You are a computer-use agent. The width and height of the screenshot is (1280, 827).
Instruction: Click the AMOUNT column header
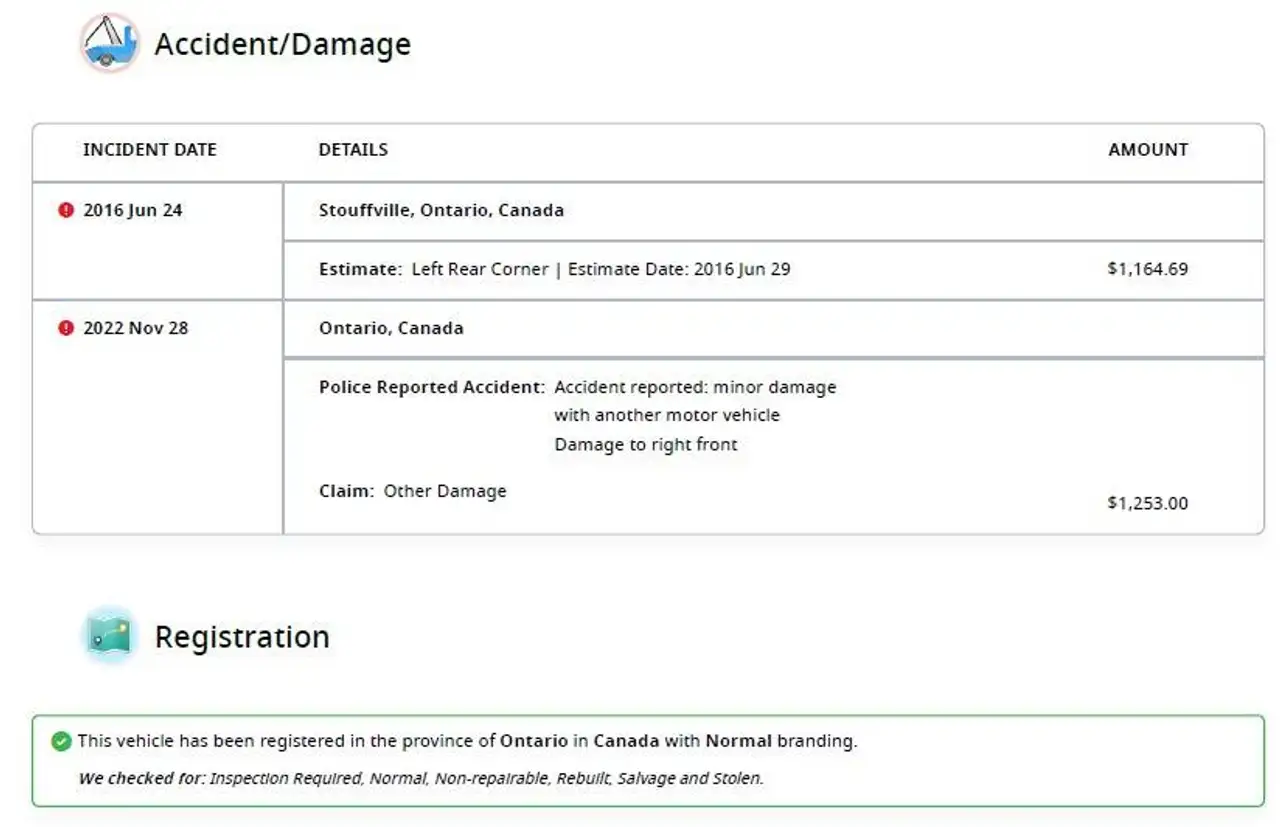pos(1148,150)
